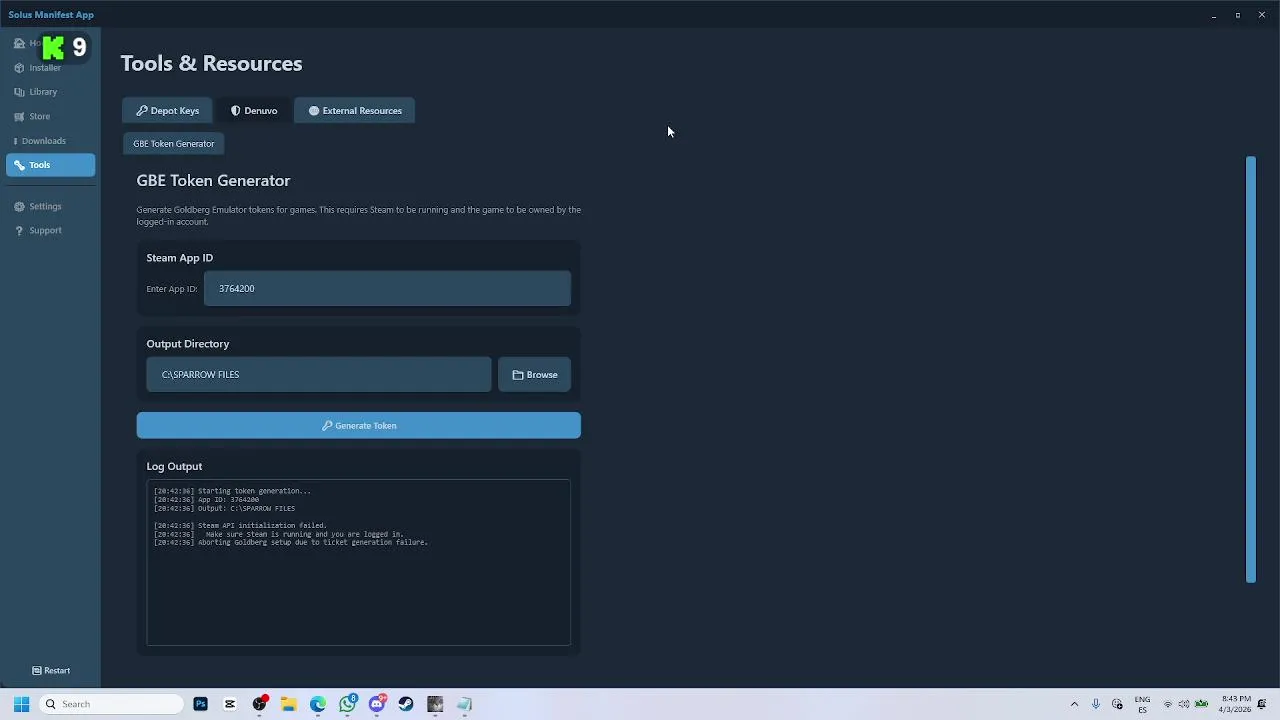Open the Support sidebar page
This screenshot has height=720, width=1280.
50,230
